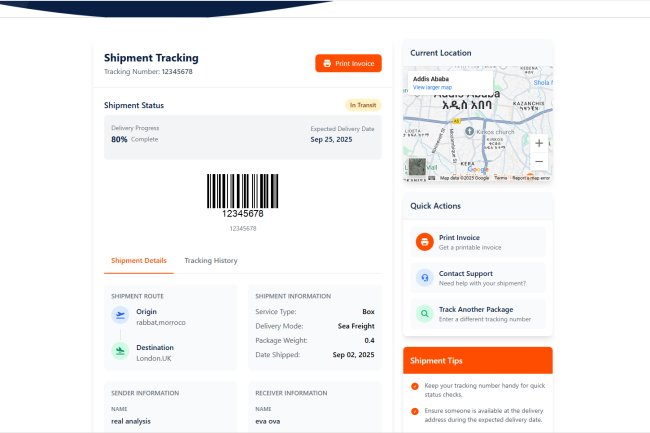Click the second shipment tip checkmark icon
The width and height of the screenshot is (650, 433).
coord(415,411)
